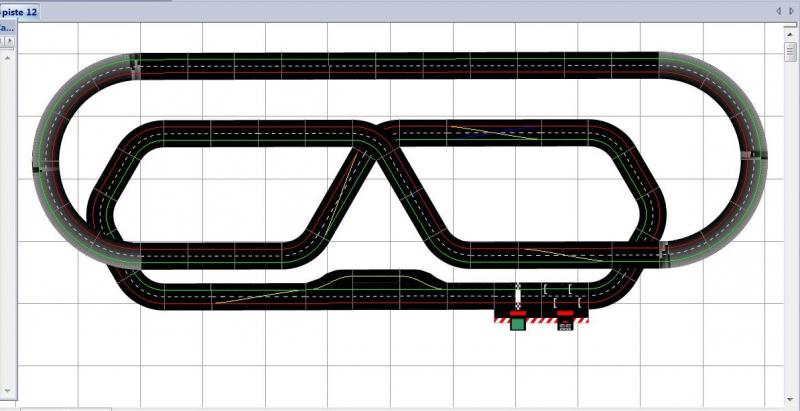Click the tab scroll left arrow
The height and width of the screenshot is (411, 800).
pyautogui.click(x=778, y=10)
